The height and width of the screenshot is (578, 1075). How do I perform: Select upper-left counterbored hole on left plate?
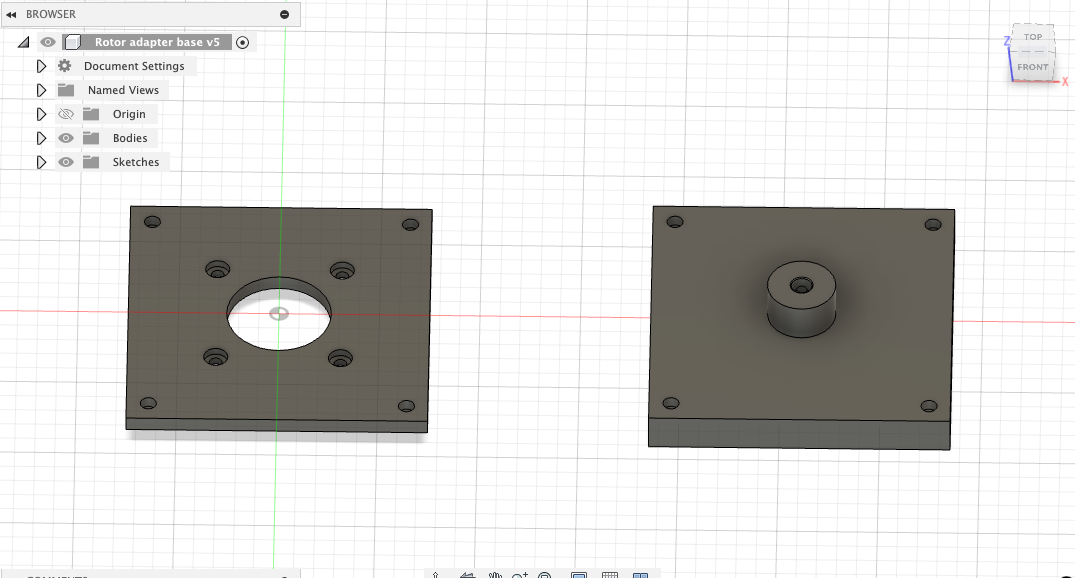(x=217, y=269)
